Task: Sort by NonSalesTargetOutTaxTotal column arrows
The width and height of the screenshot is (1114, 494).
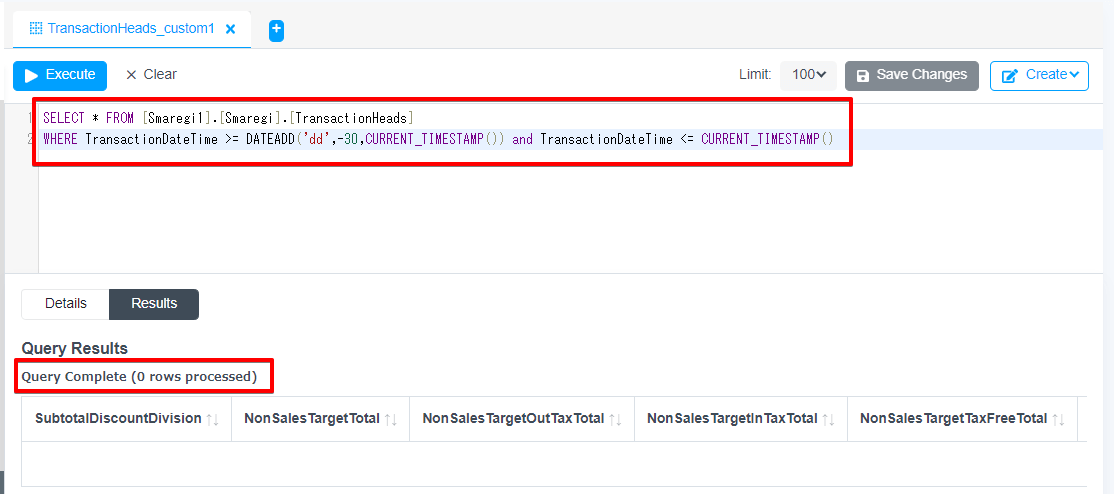Action: click(615, 419)
